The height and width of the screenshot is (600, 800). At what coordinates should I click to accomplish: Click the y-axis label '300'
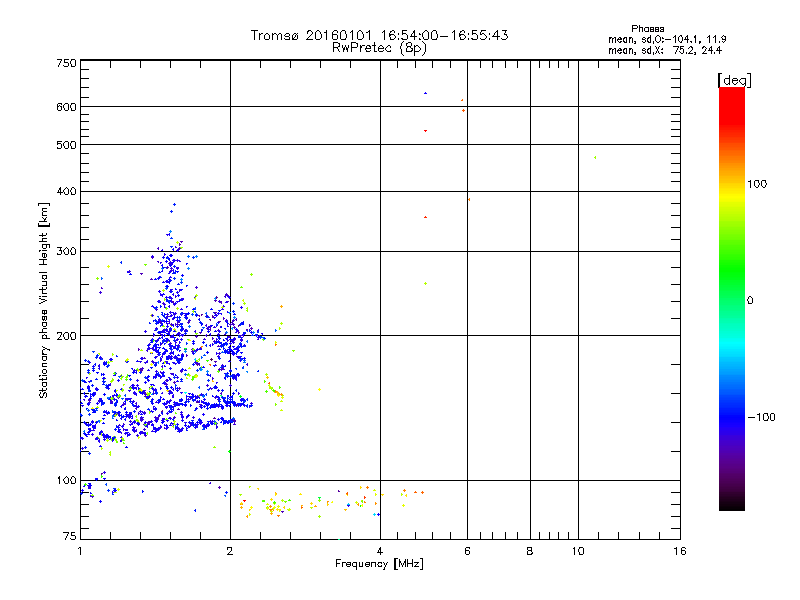[x=66, y=252]
